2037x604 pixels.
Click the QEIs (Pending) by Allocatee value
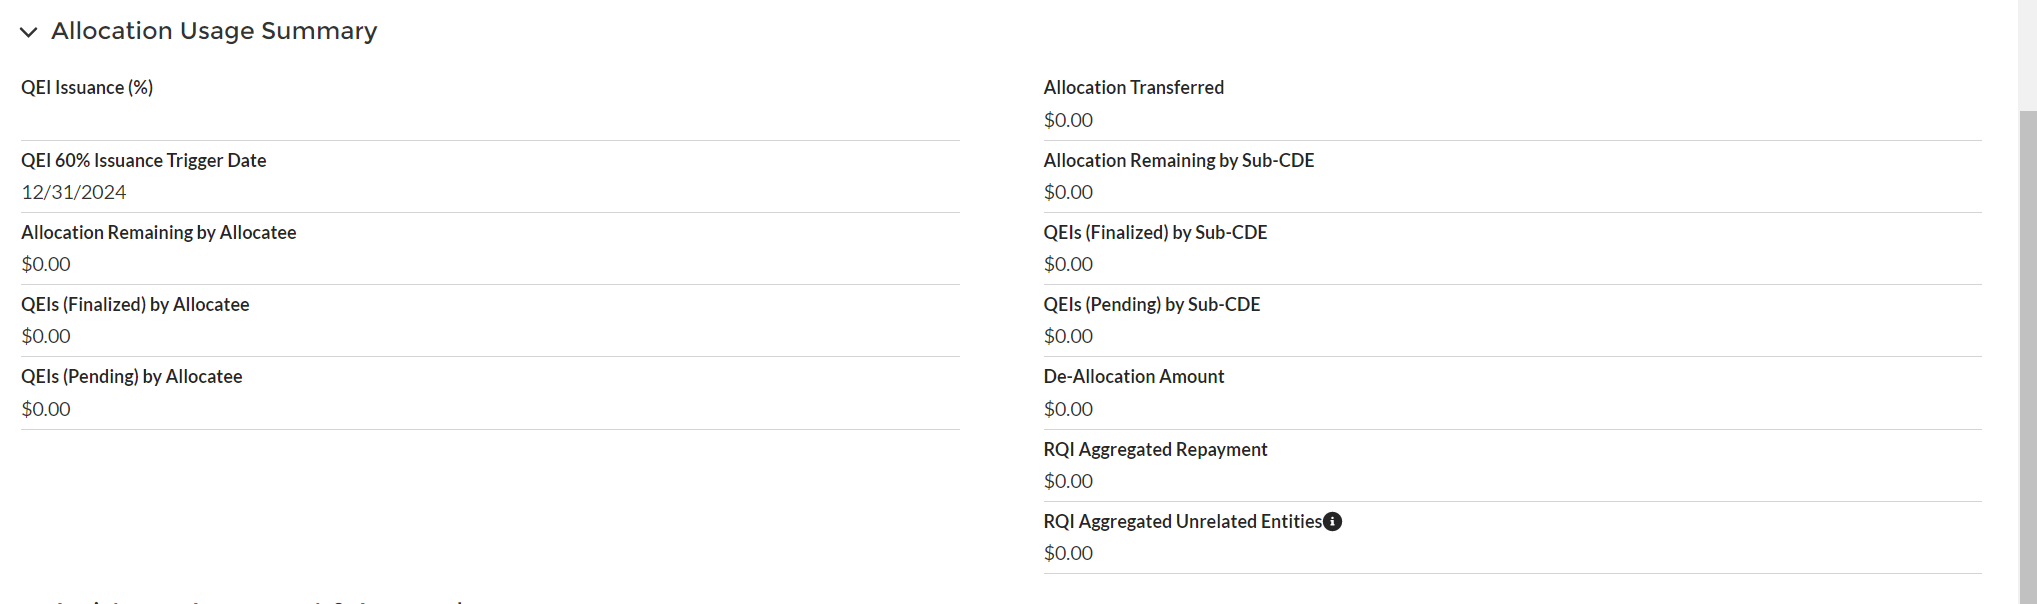(x=46, y=409)
